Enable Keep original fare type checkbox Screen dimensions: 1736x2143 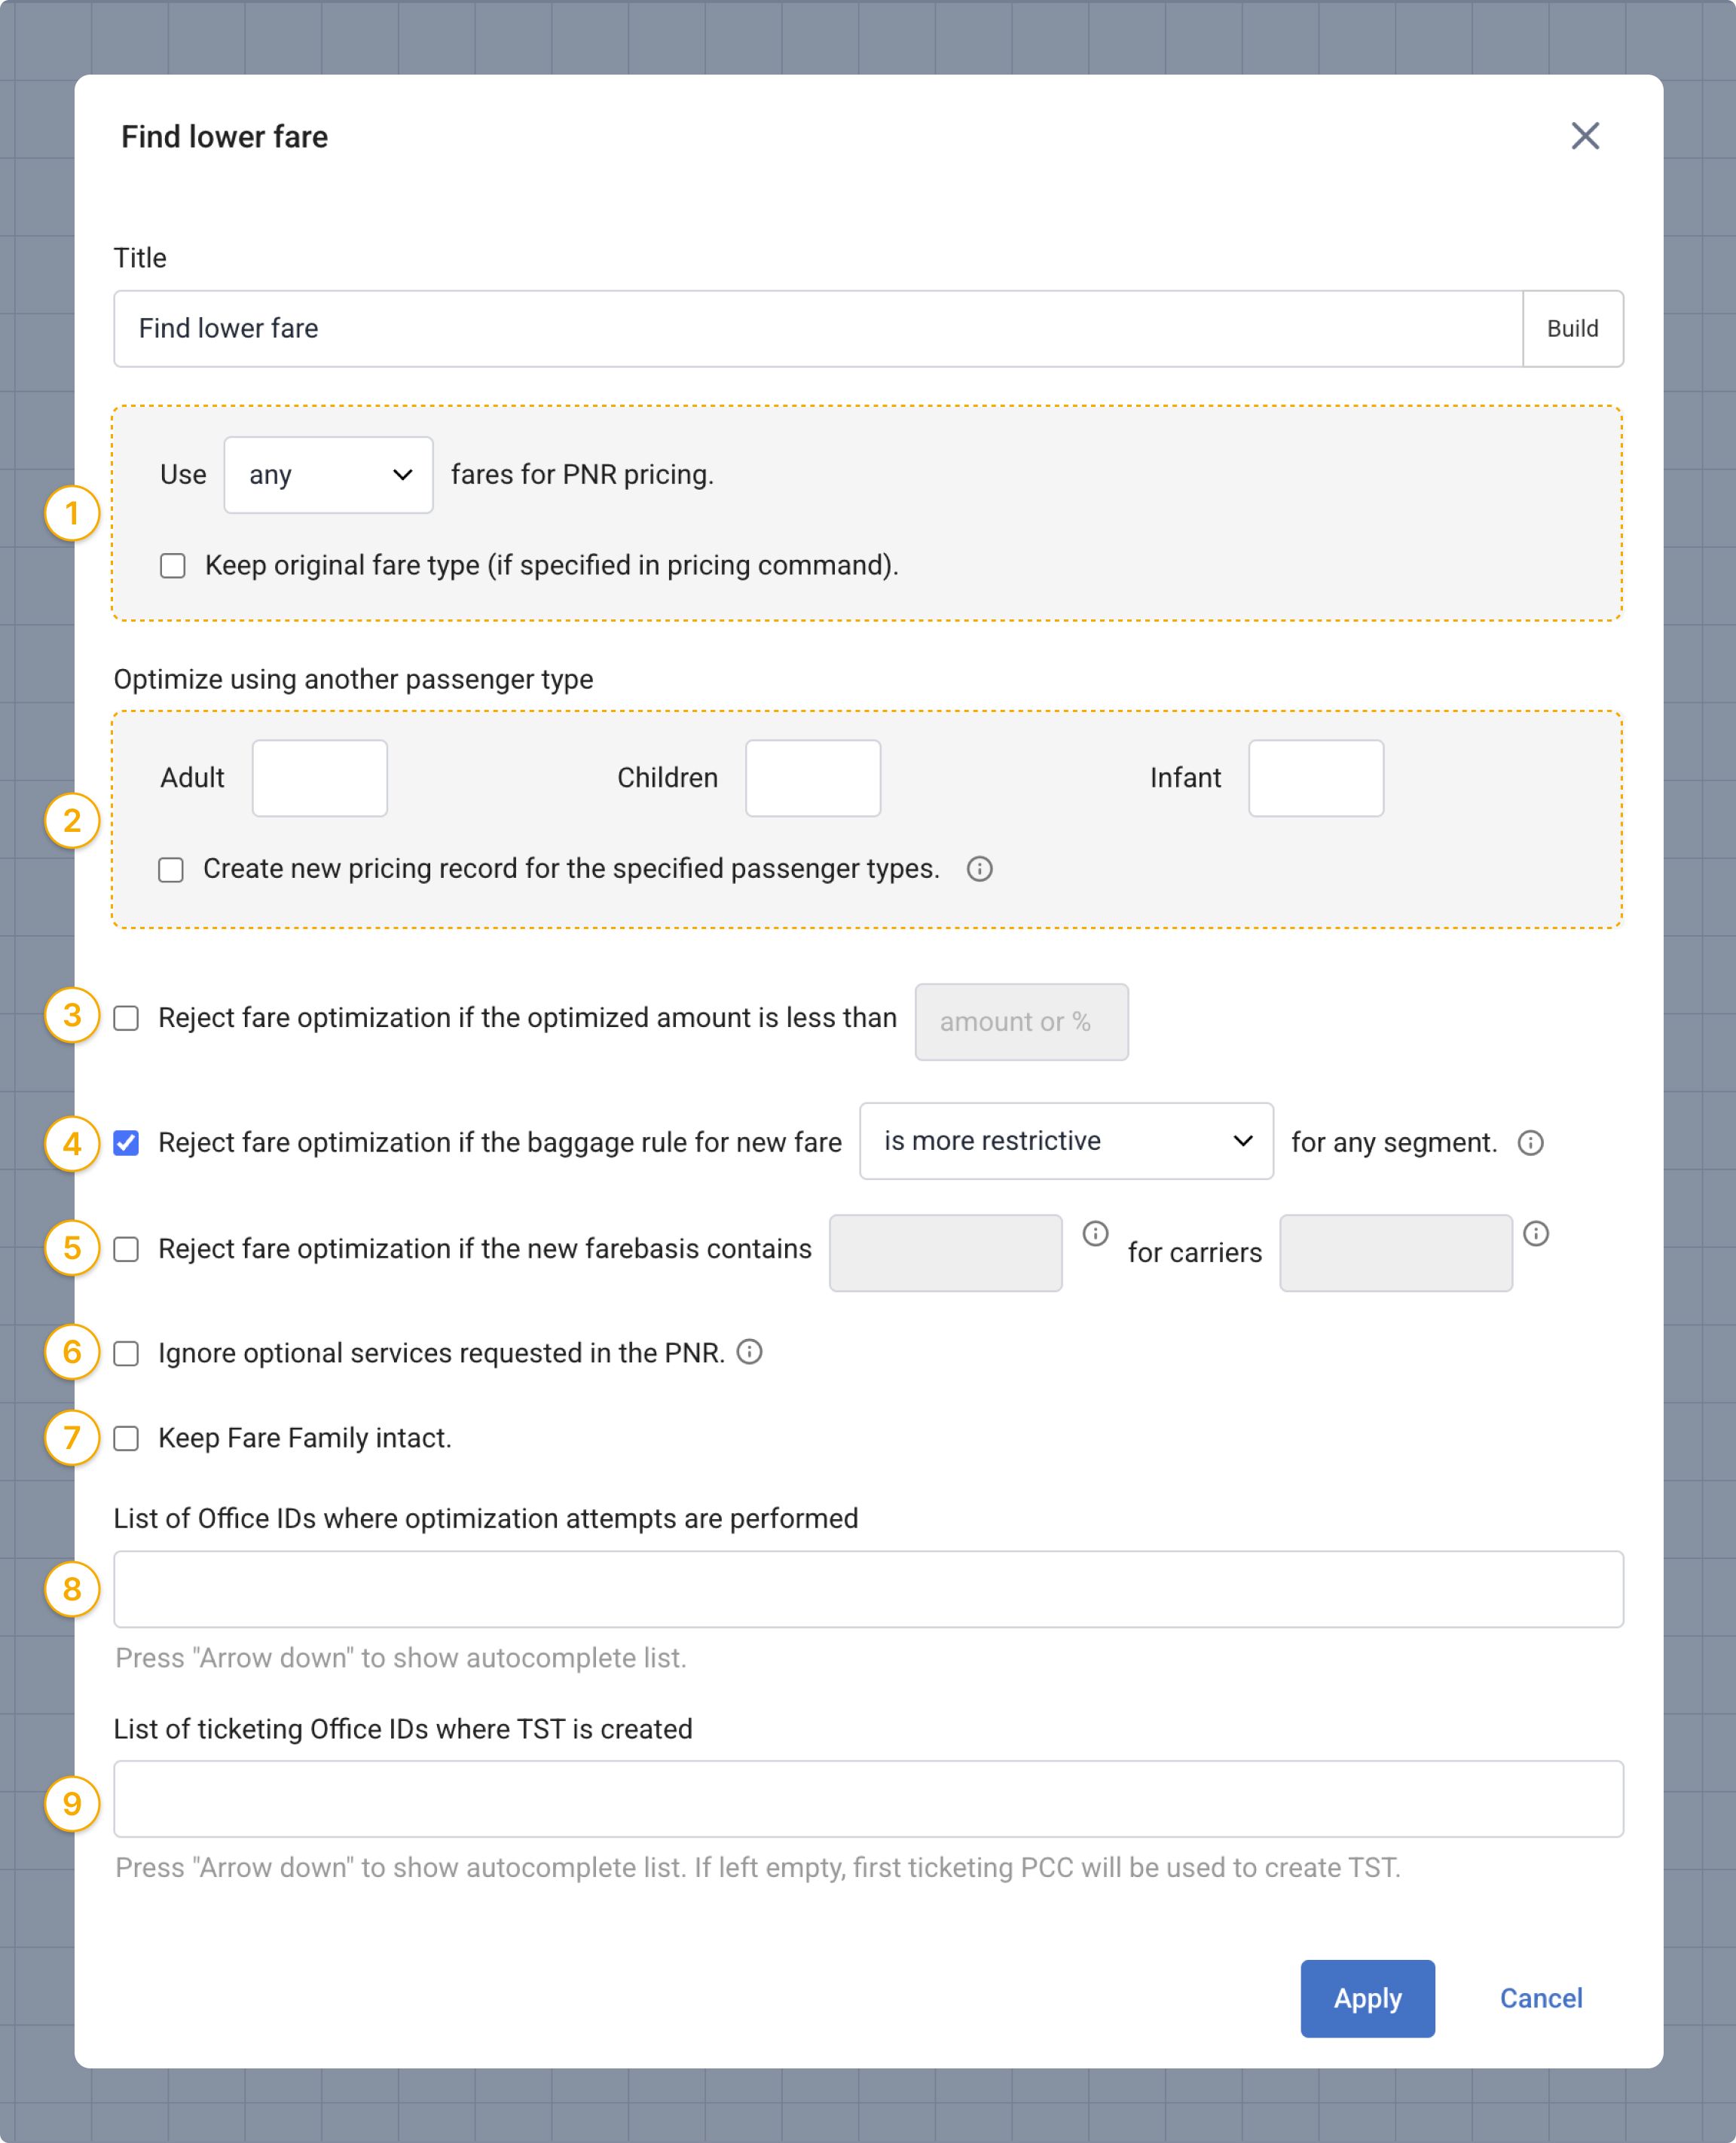pyautogui.click(x=173, y=566)
